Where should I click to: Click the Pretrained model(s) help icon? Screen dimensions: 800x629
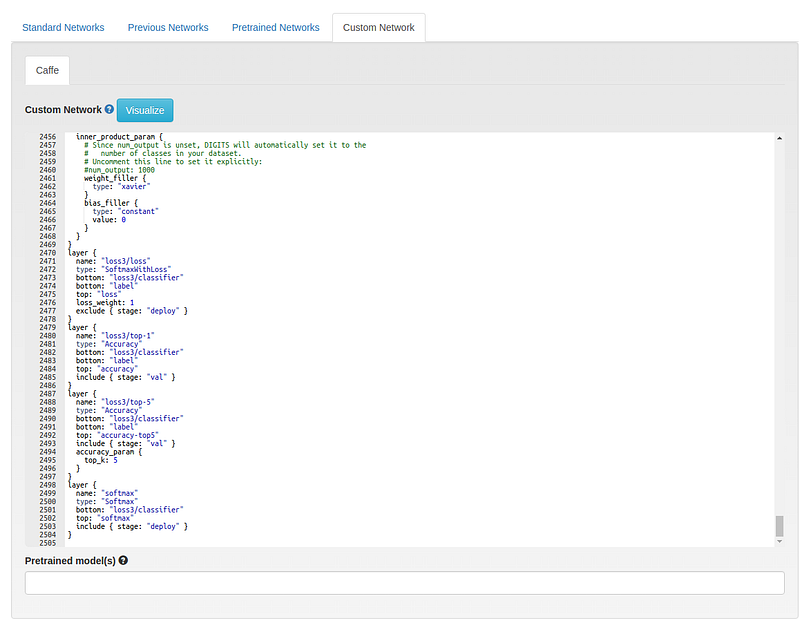coord(123,560)
